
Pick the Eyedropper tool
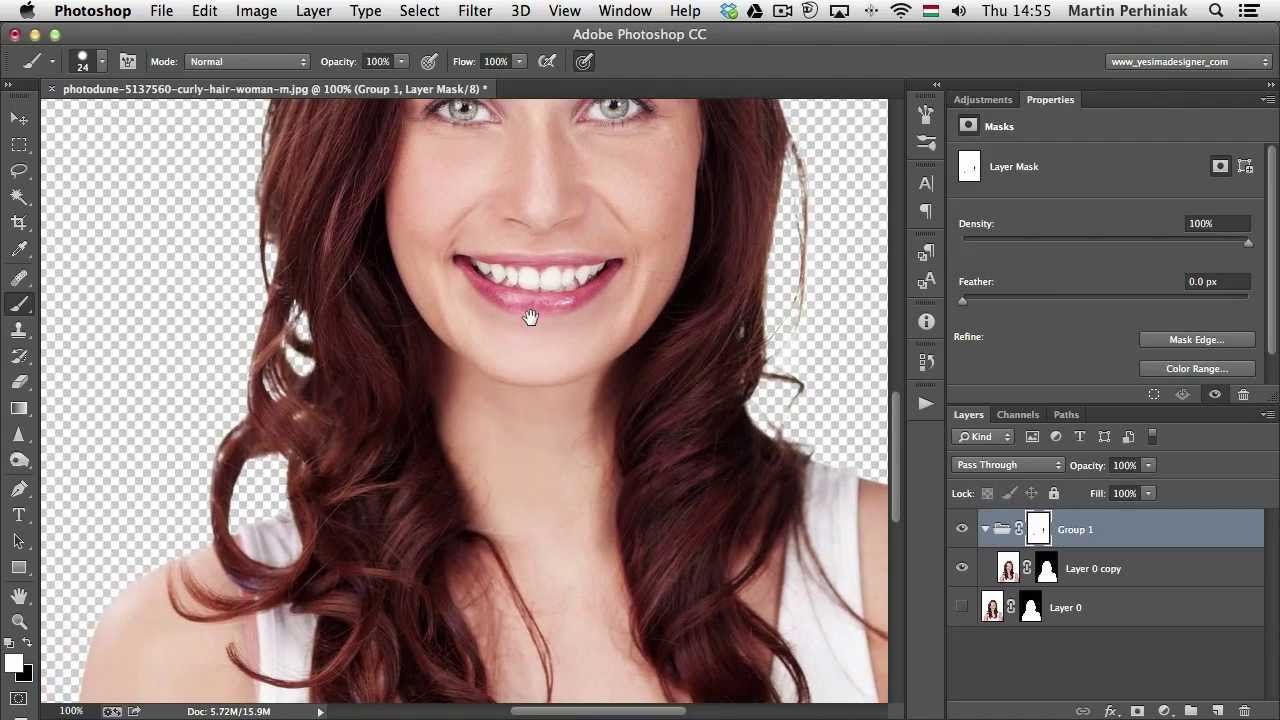click(19, 250)
